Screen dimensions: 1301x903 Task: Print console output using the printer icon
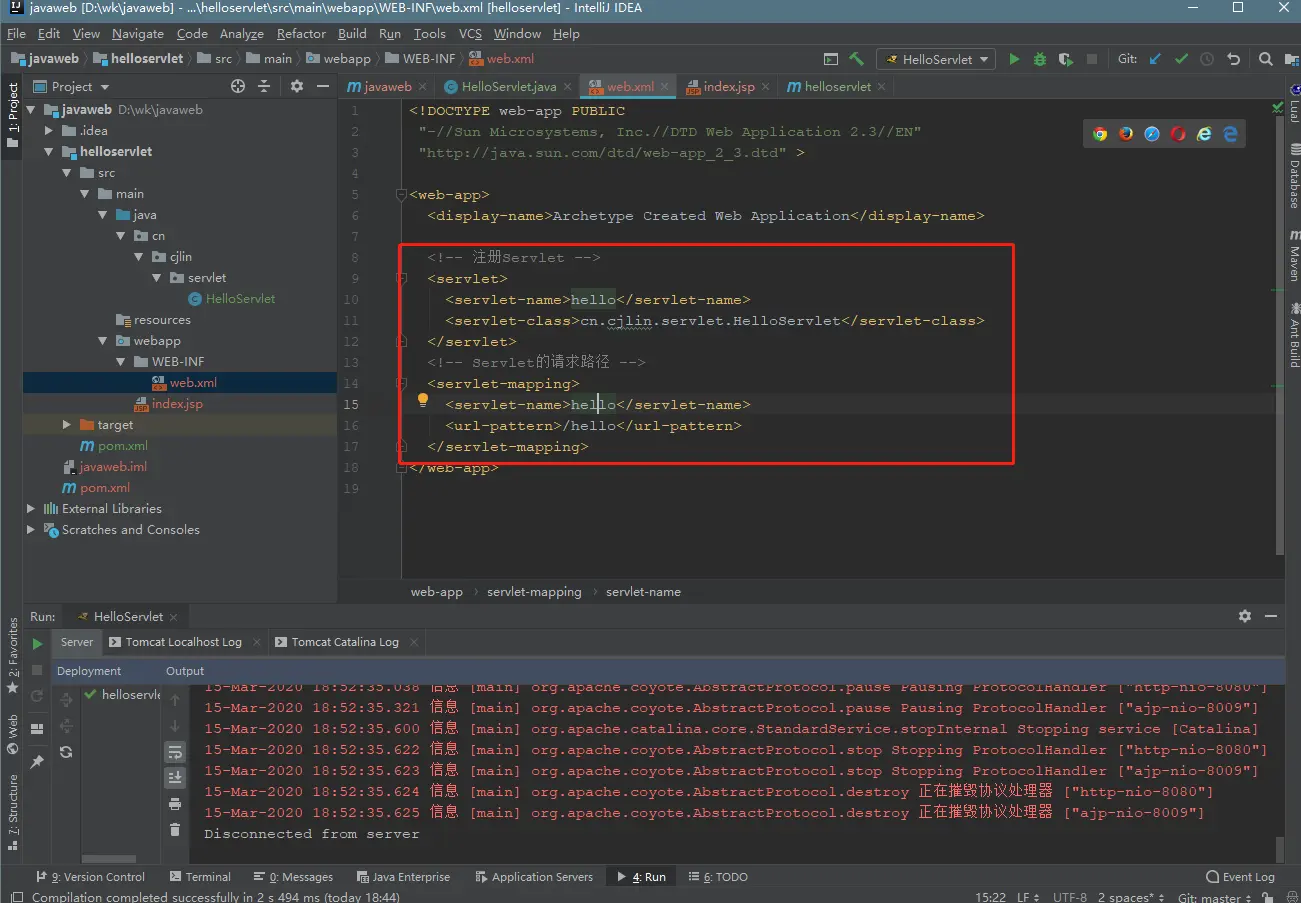pos(175,804)
